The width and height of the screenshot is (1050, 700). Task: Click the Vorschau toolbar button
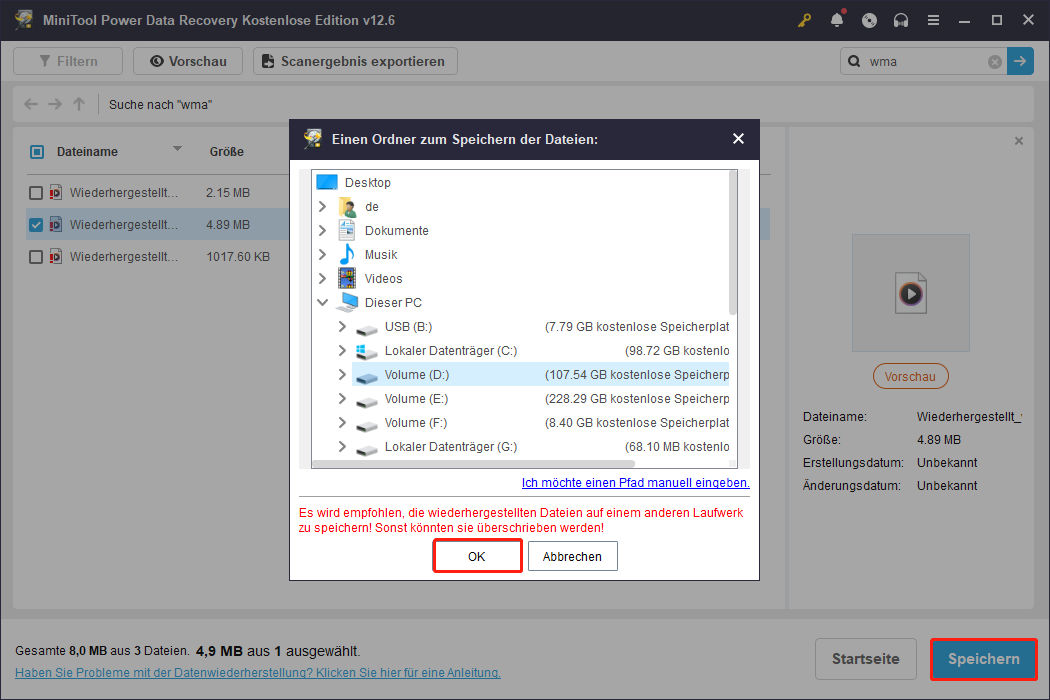click(188, 61)
